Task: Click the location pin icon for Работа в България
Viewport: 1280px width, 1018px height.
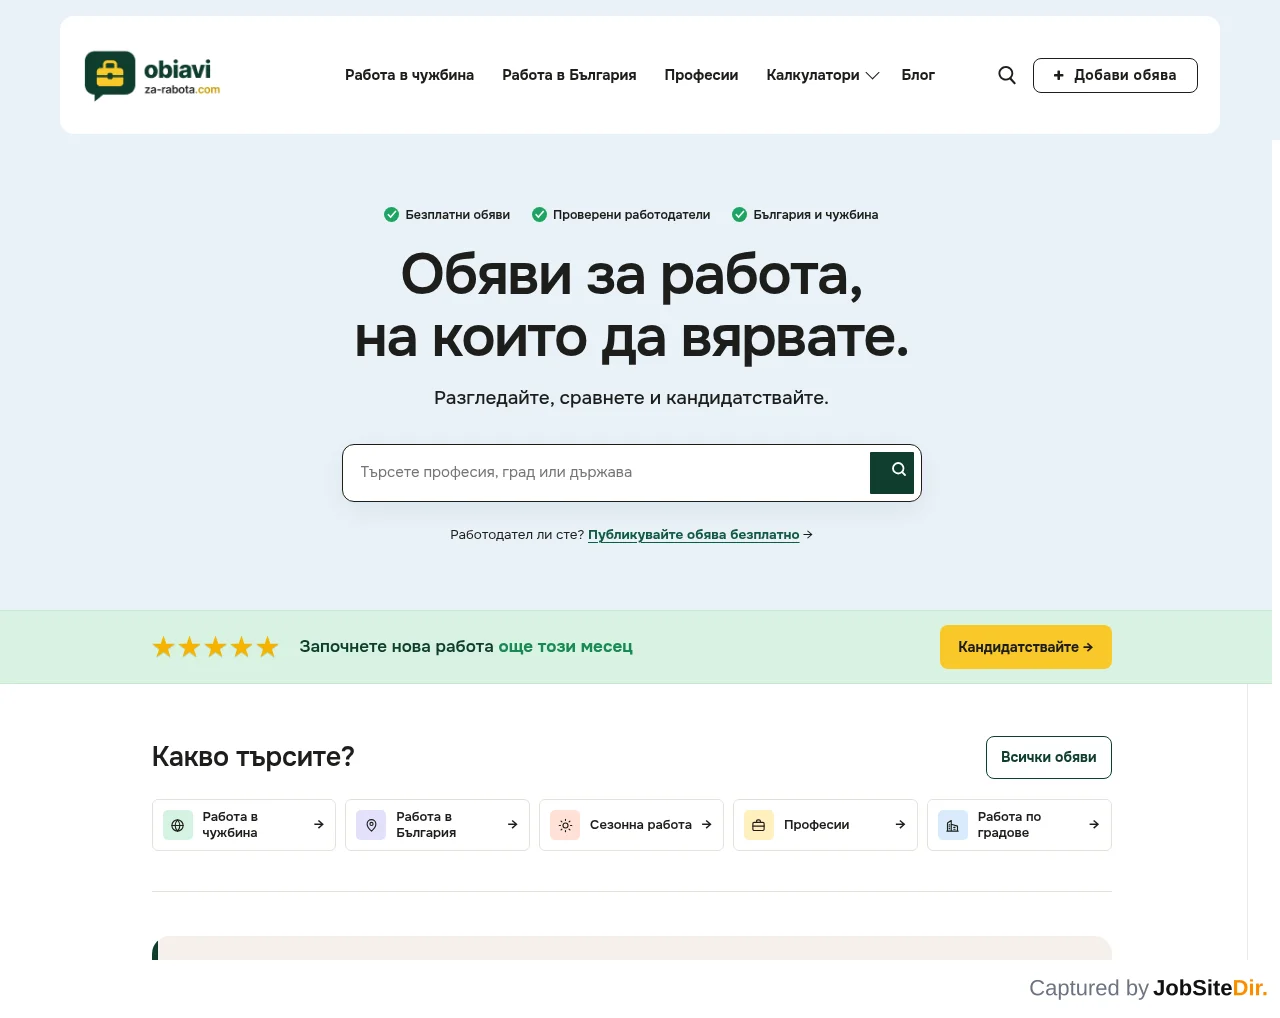Action: [x=371, y=825]
